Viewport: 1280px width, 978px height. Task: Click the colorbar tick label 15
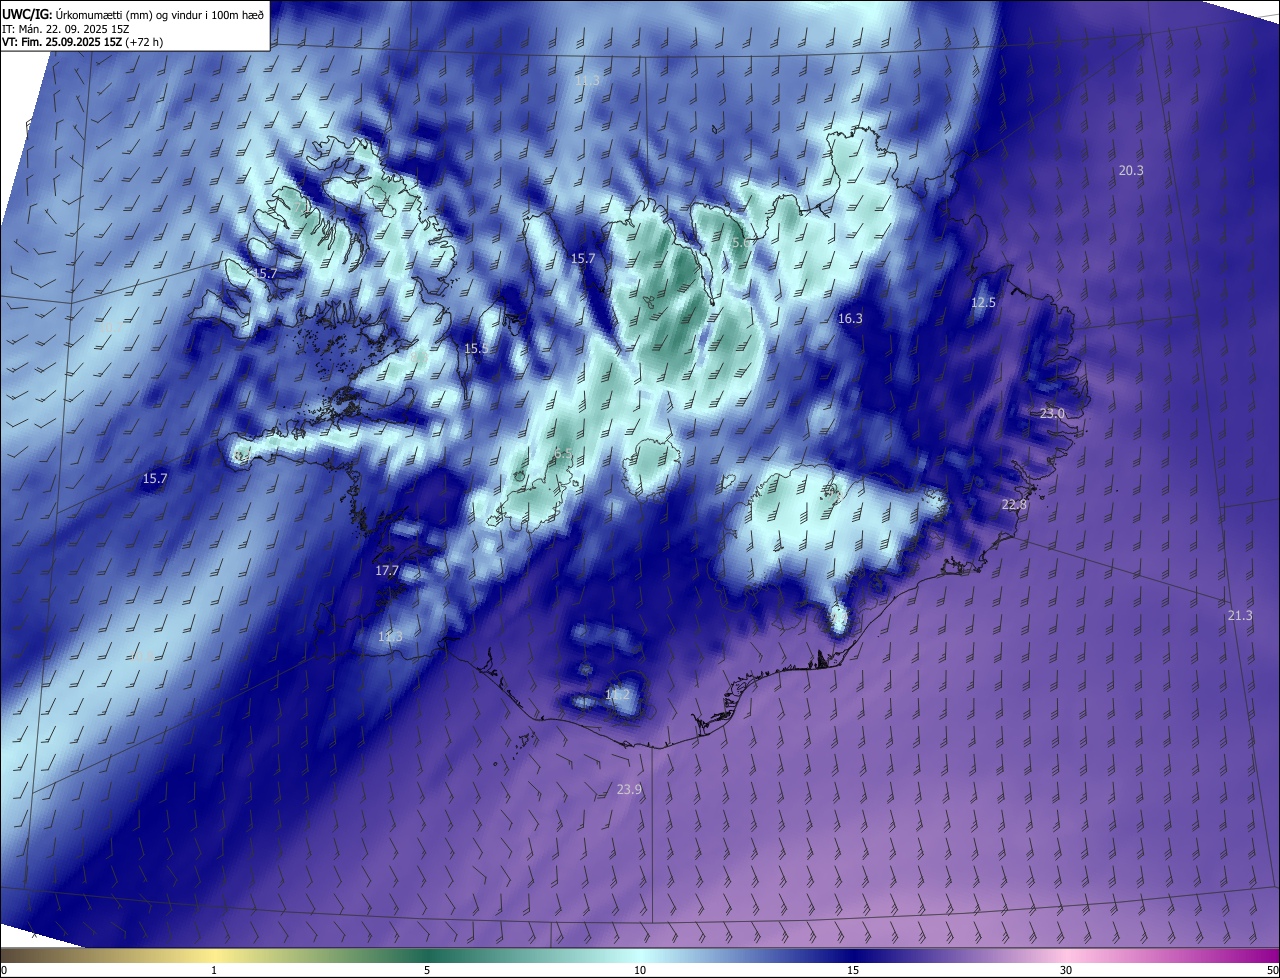pos(853,970)
